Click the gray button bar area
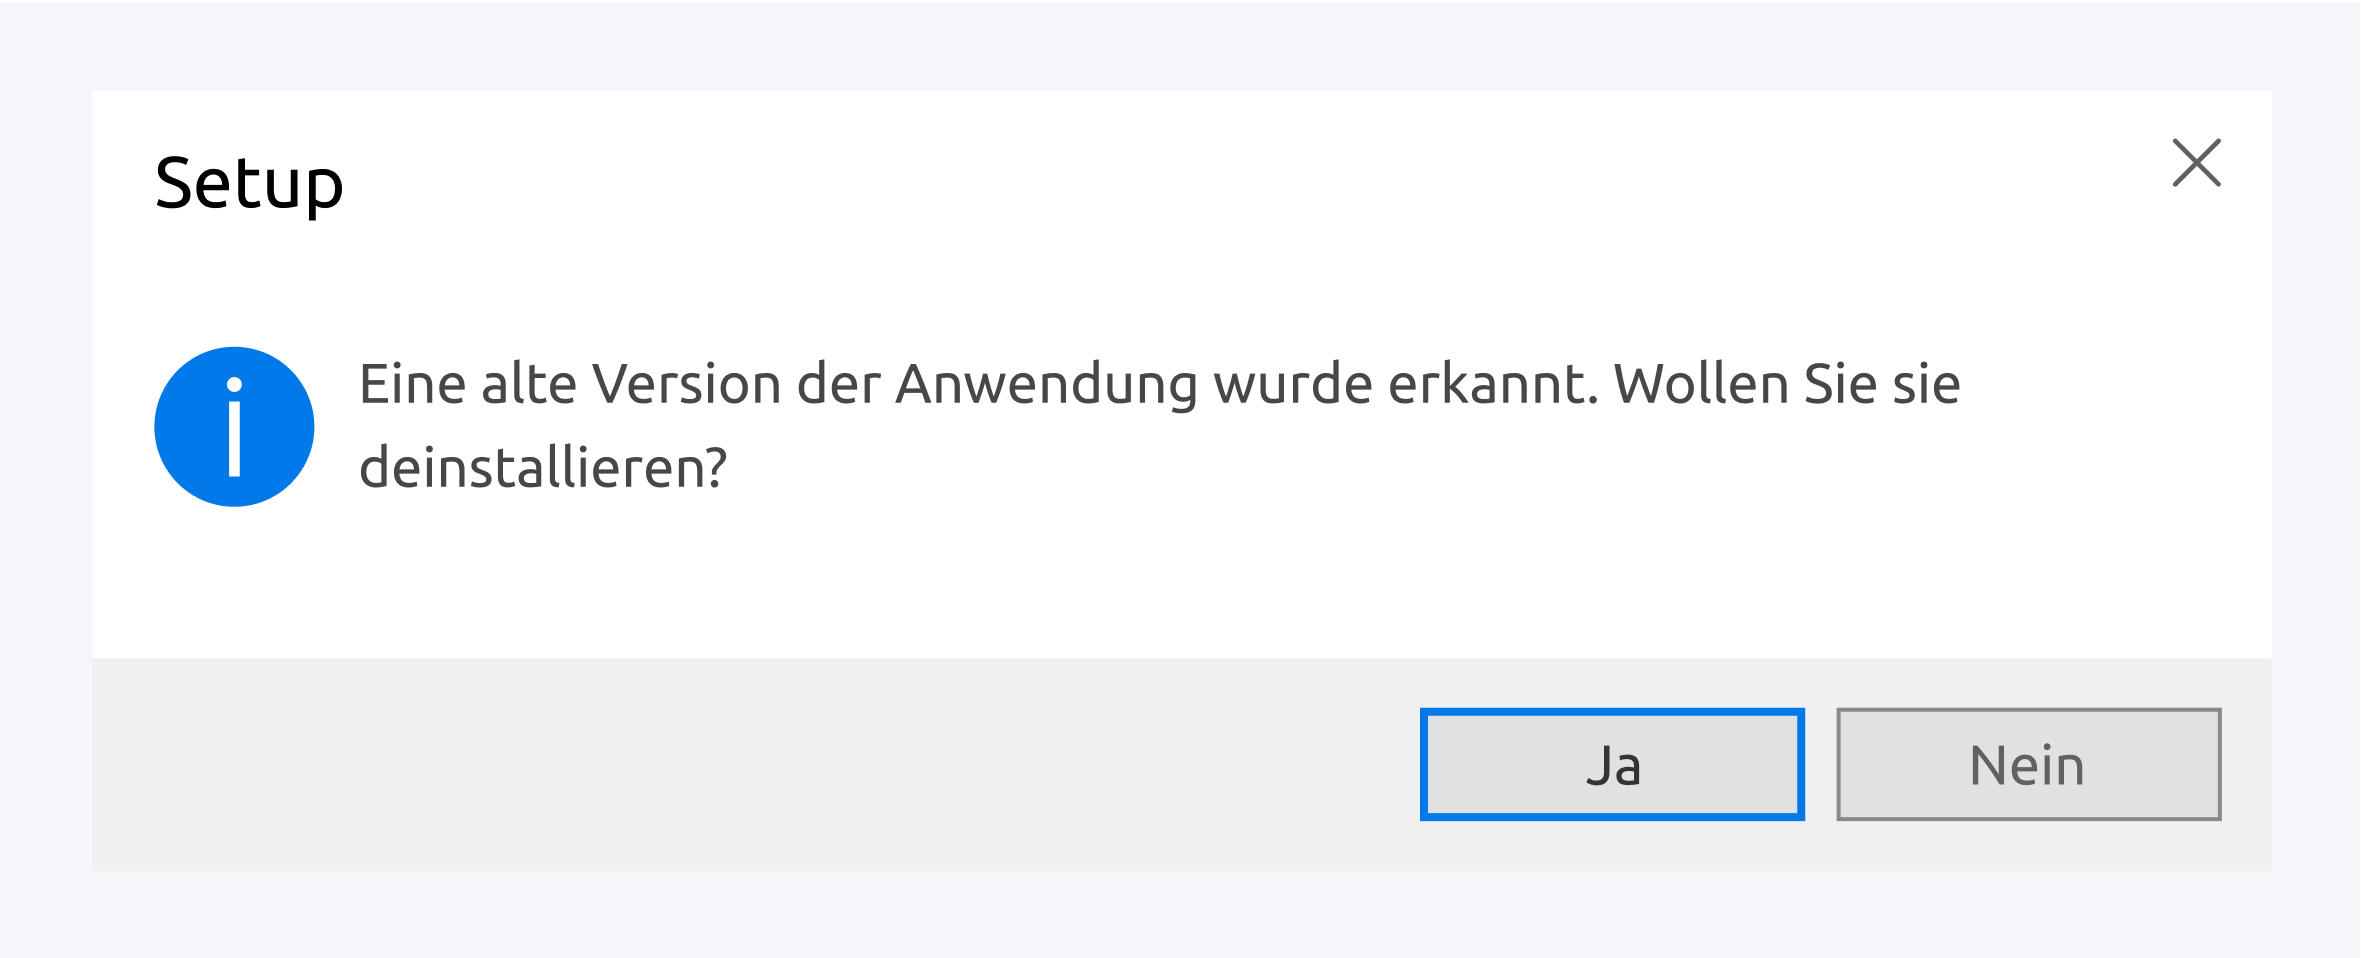 [x=750, y=765]
